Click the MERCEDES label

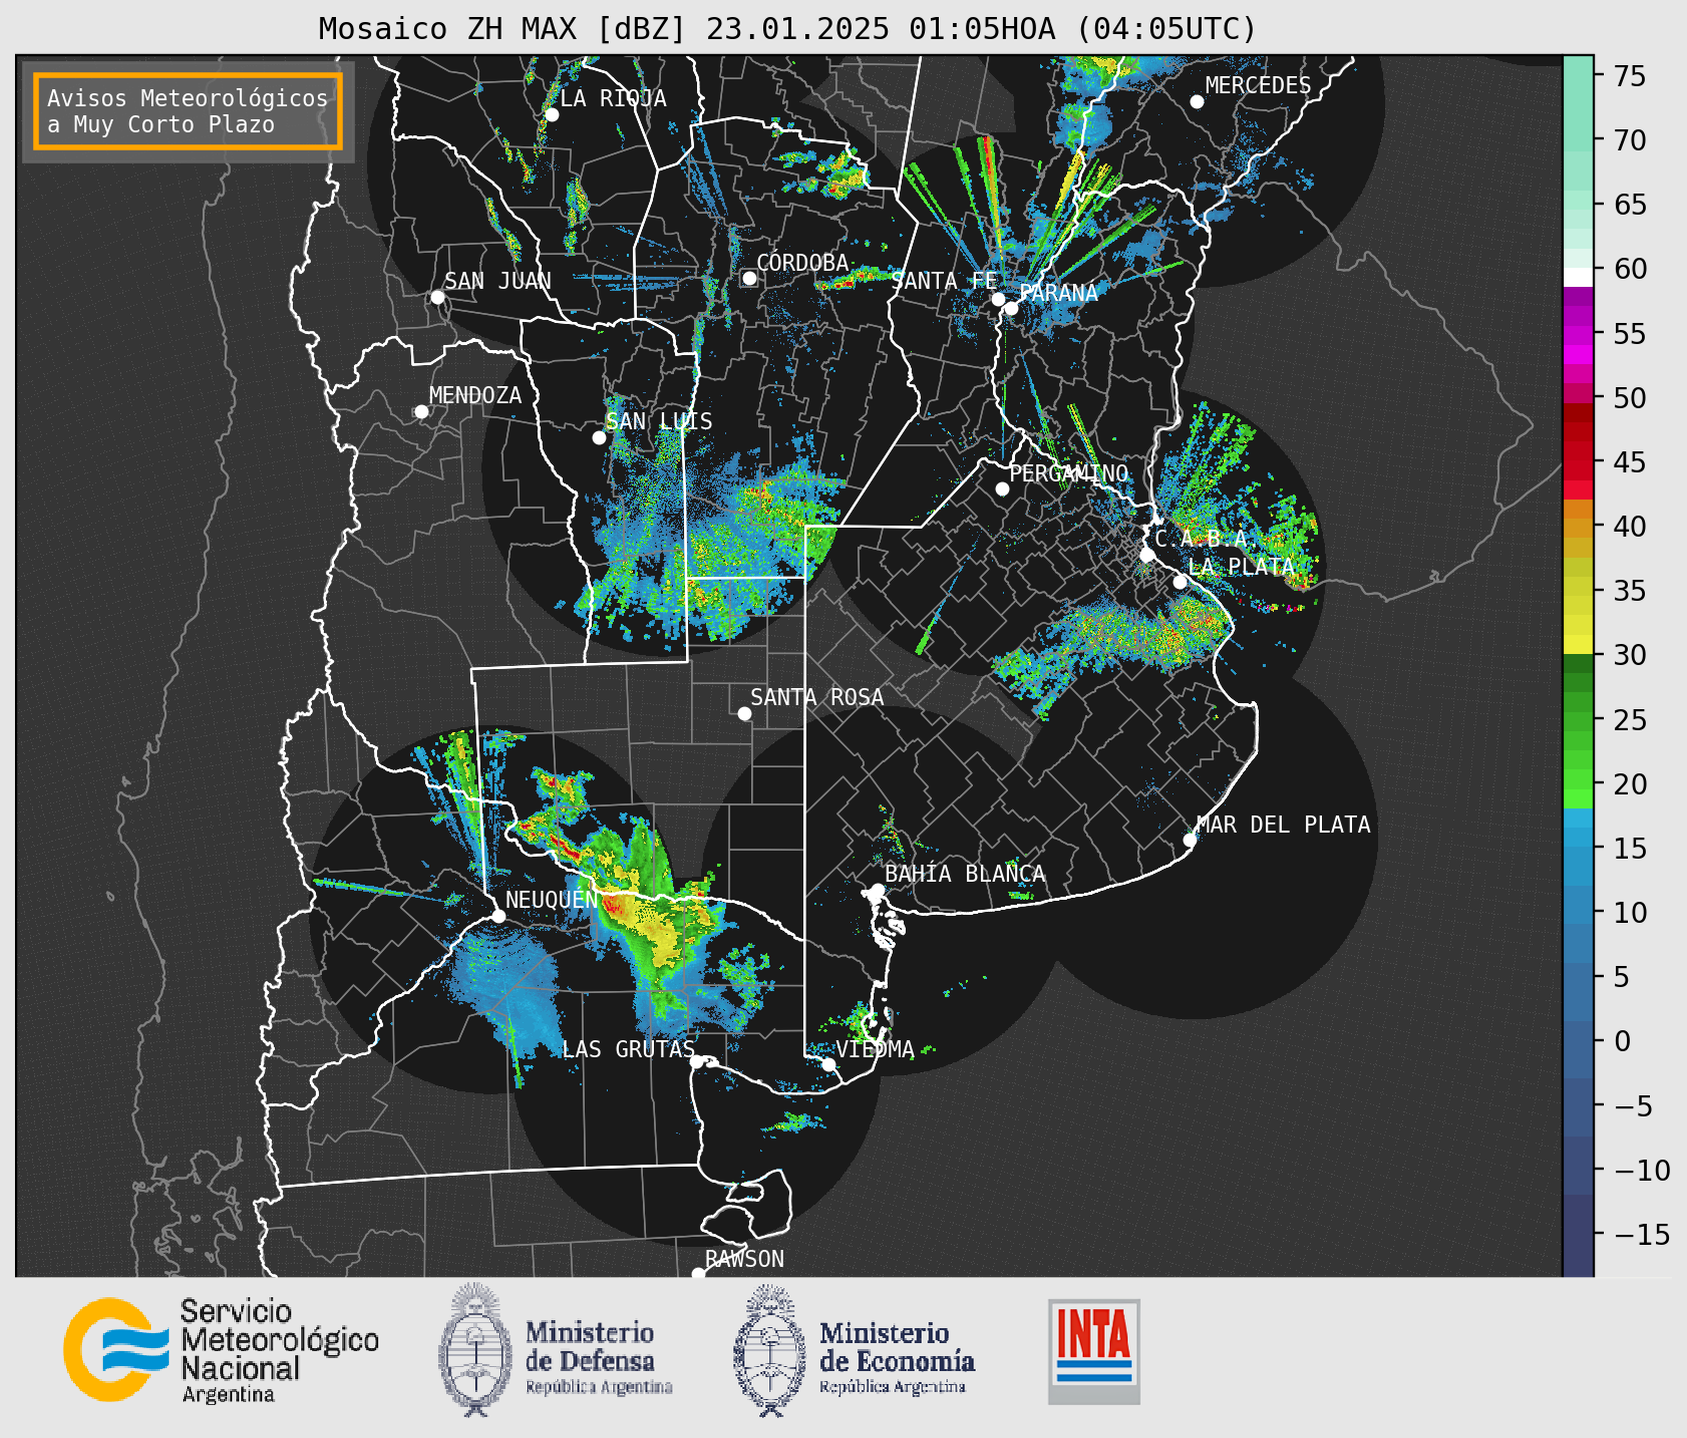[1258, 86]
